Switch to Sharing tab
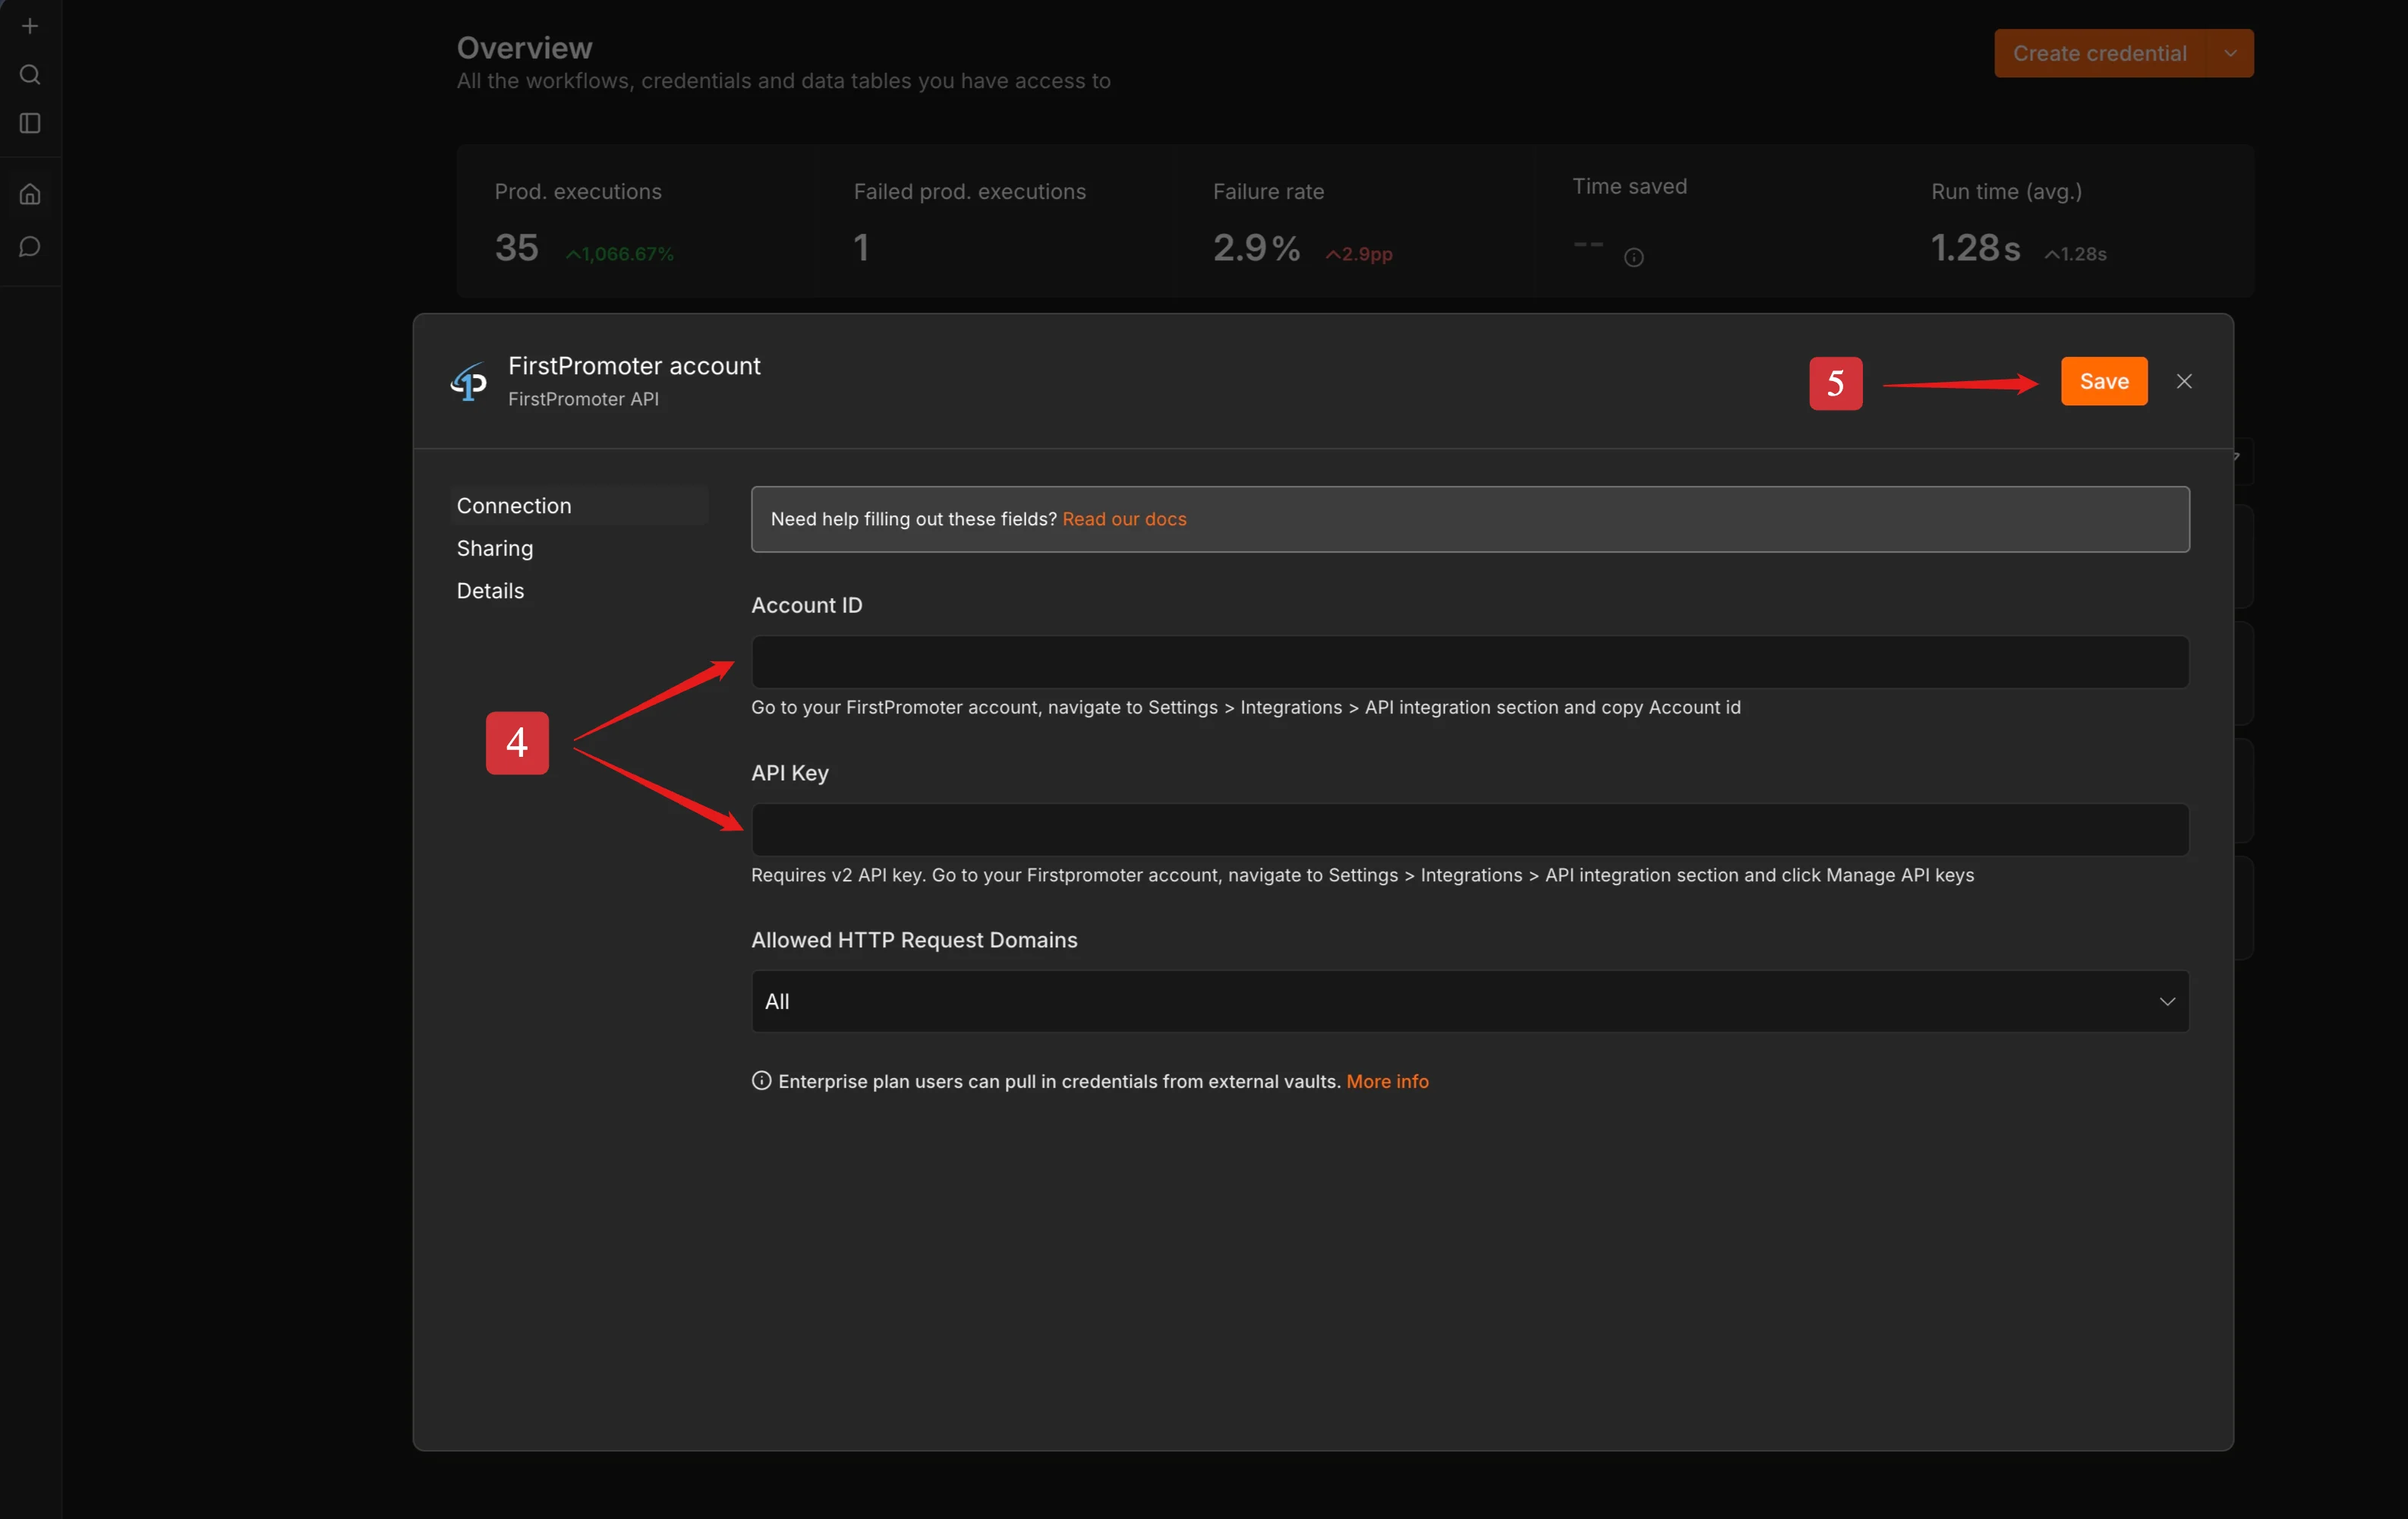Viewport: 2408px width, 1519px height. coord(495,548)
